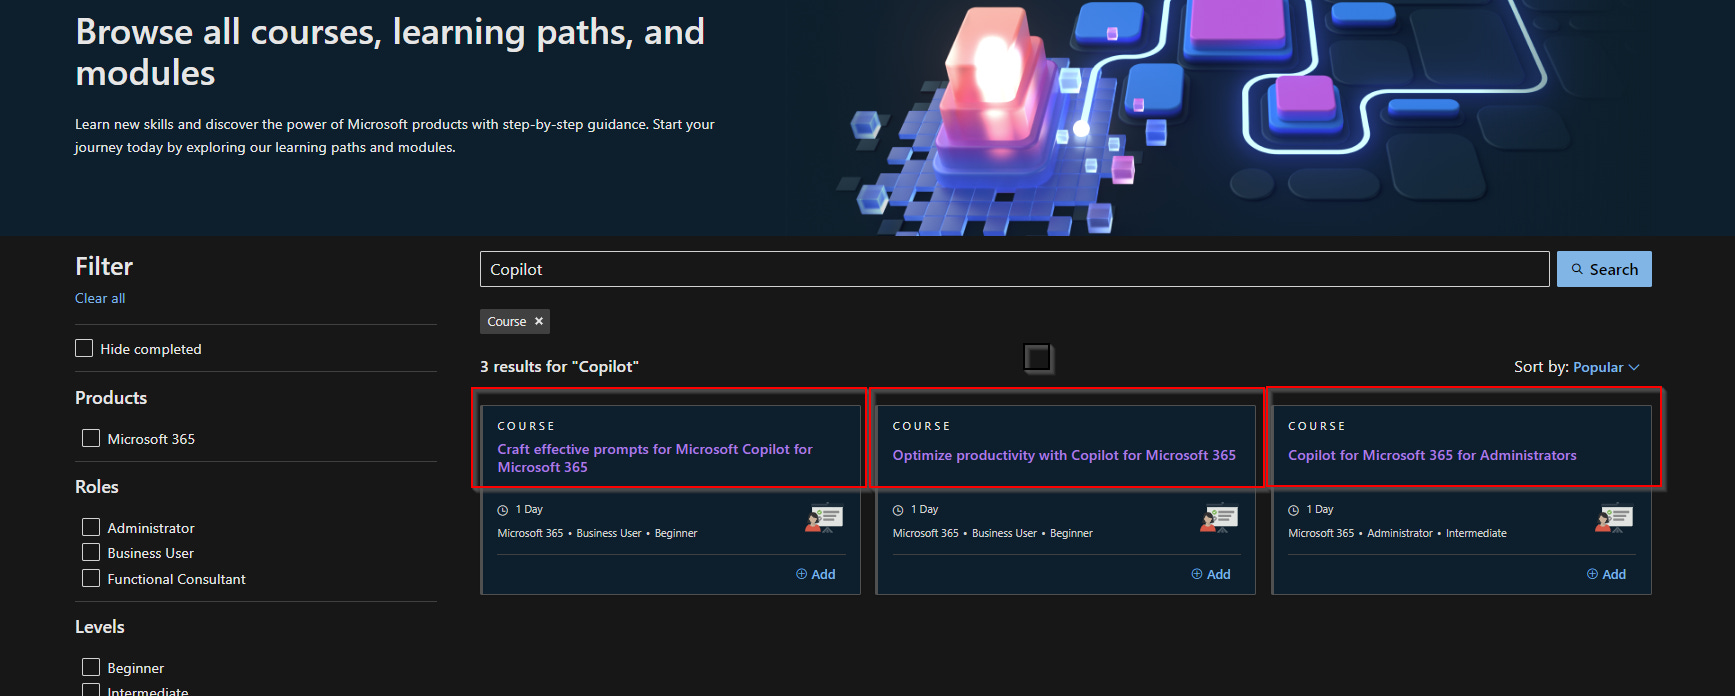
Task: Open Optimize productivity with Copilot for Microsoft 365
Action: pos(1064,455)
